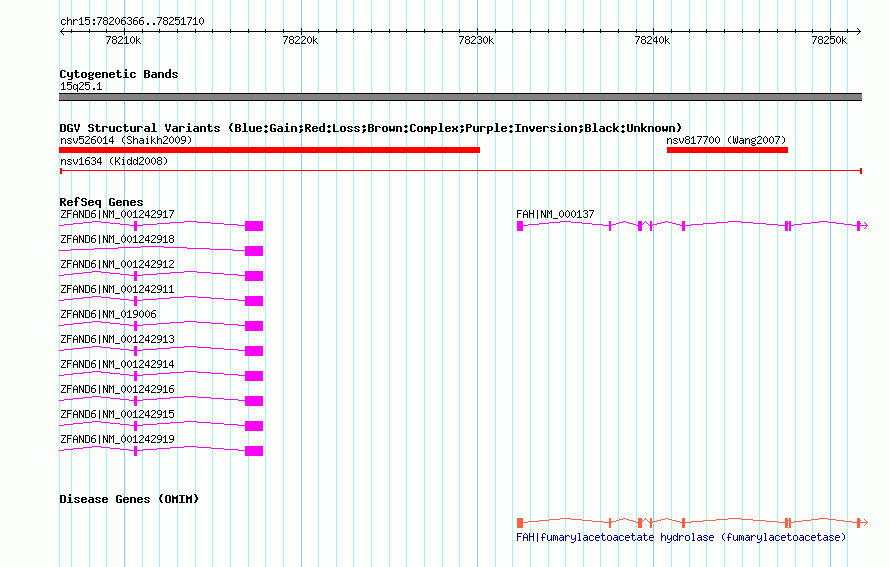Select the large exon block of ZFAND6|NM_019006
Viewport: 890px width, 567px height.
click(254, 326)
